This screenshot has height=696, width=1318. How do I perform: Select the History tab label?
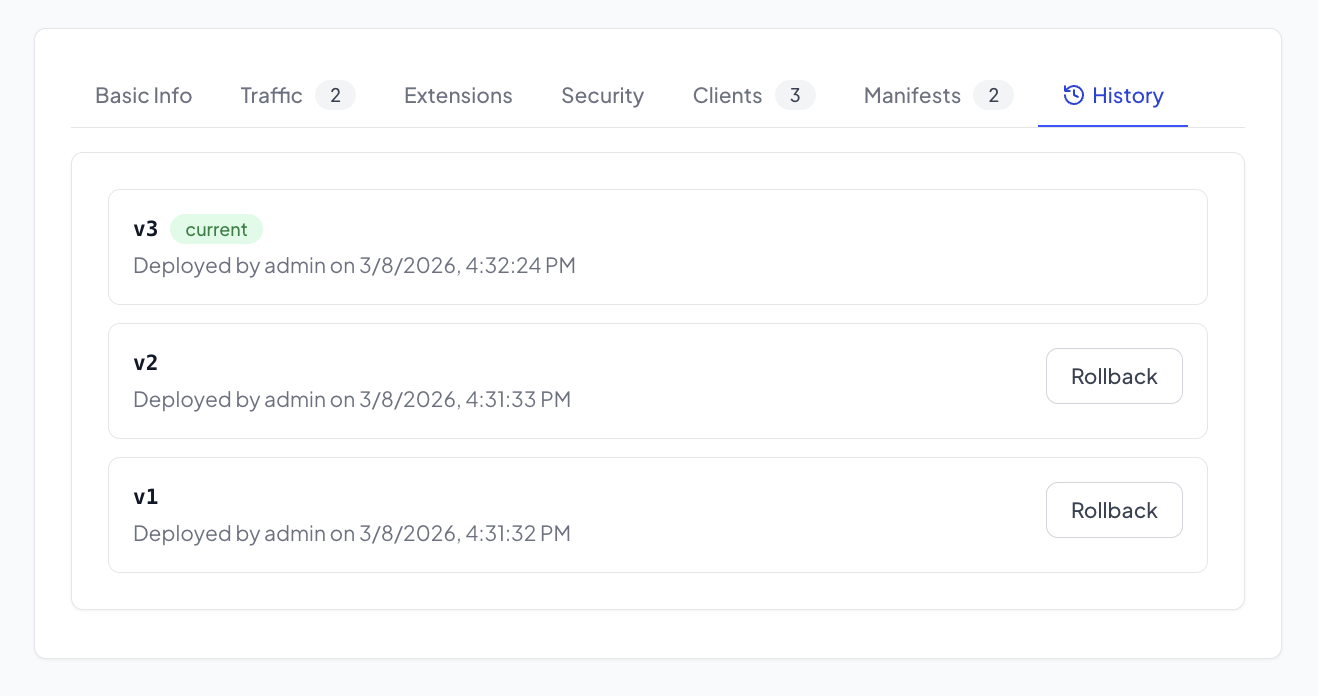[x=1127, y=96]
